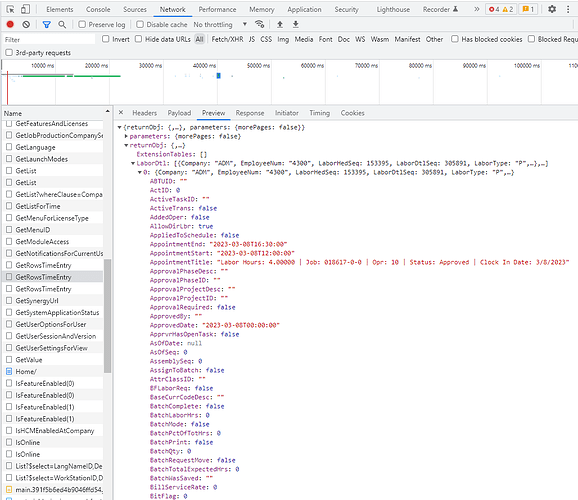This screenshot has height=500, width=578.
Task: Tick 3rd-party requests checkbox
Action: click(9, 53)
